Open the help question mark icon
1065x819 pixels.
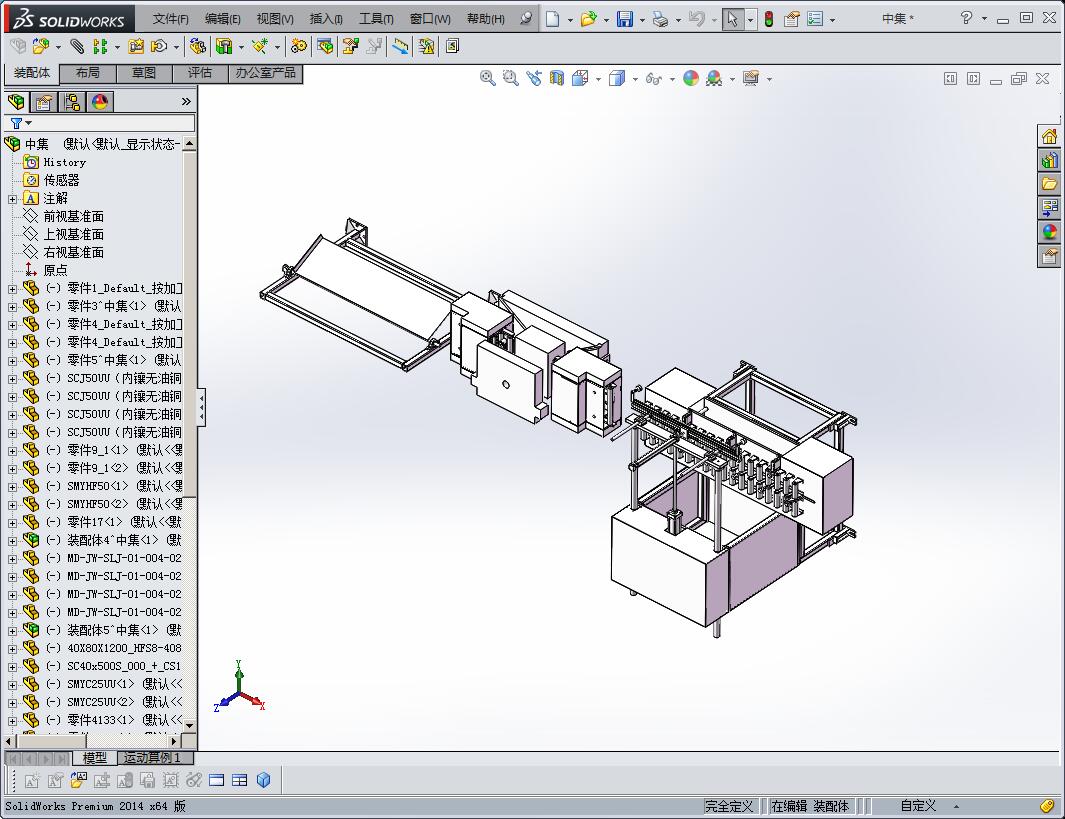coord(966,18)
